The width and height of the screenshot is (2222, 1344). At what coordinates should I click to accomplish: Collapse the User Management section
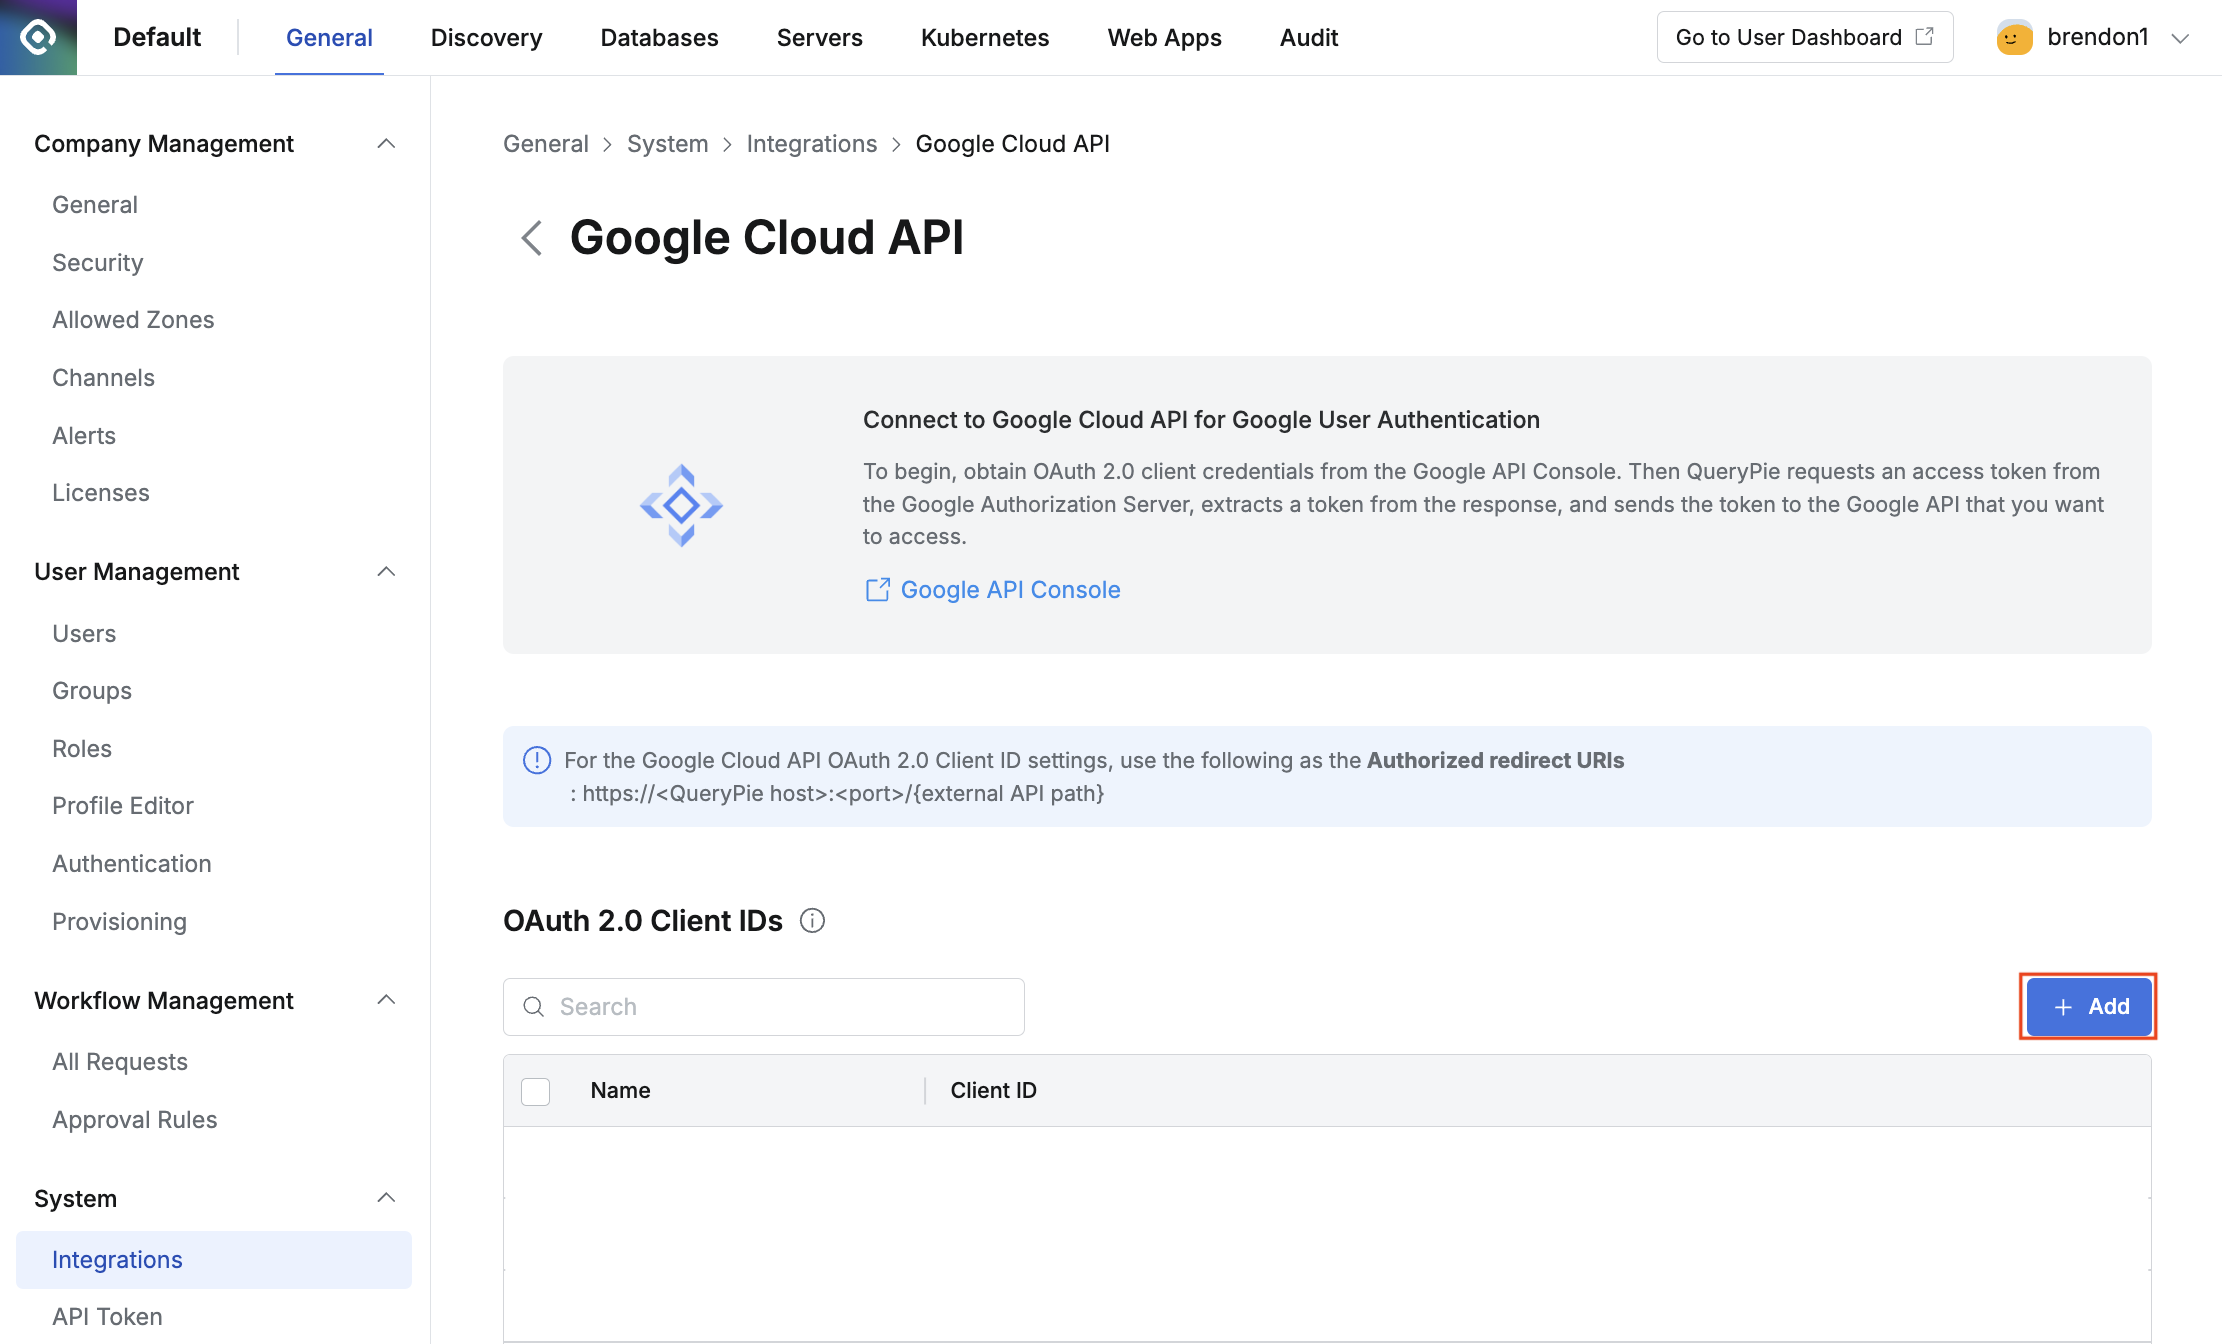pos(386,572)
